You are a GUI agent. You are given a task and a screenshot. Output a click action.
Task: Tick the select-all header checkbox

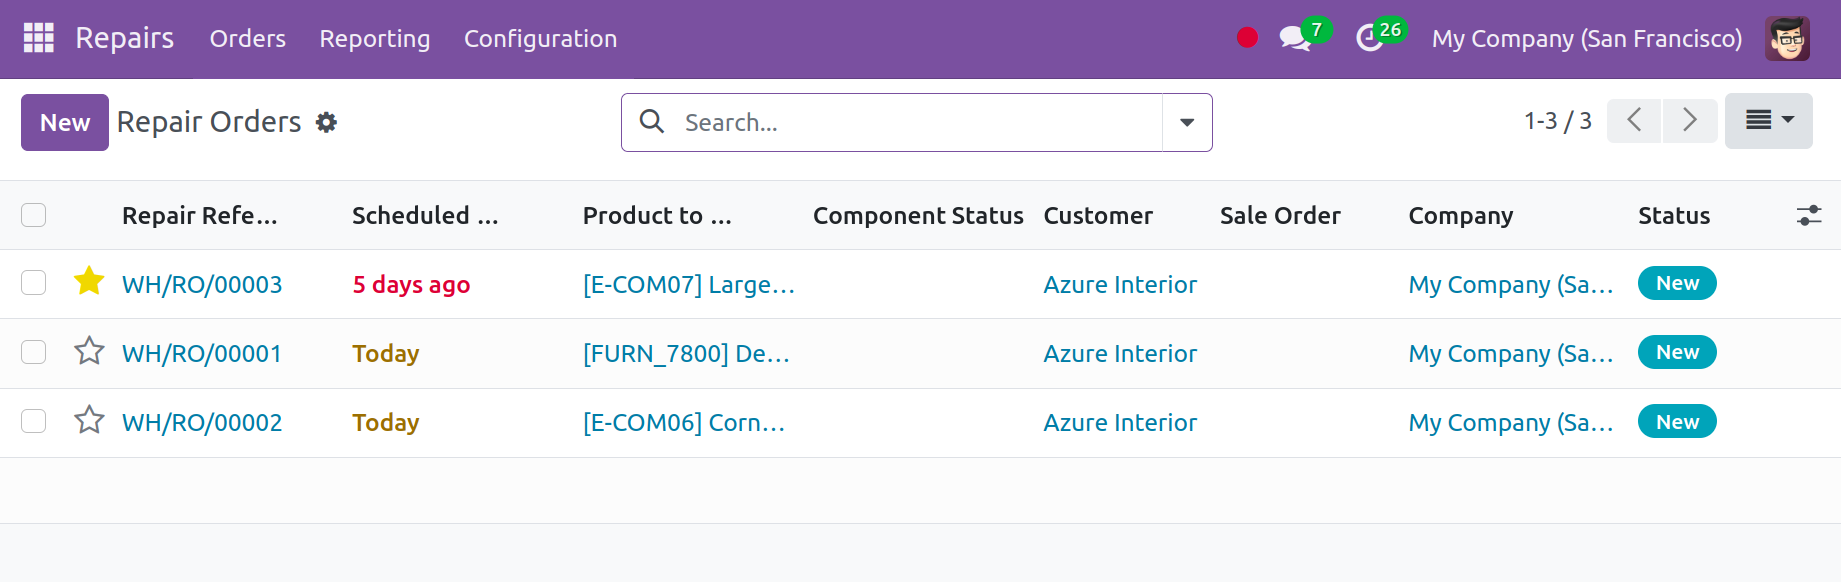[x=34, y=215]
